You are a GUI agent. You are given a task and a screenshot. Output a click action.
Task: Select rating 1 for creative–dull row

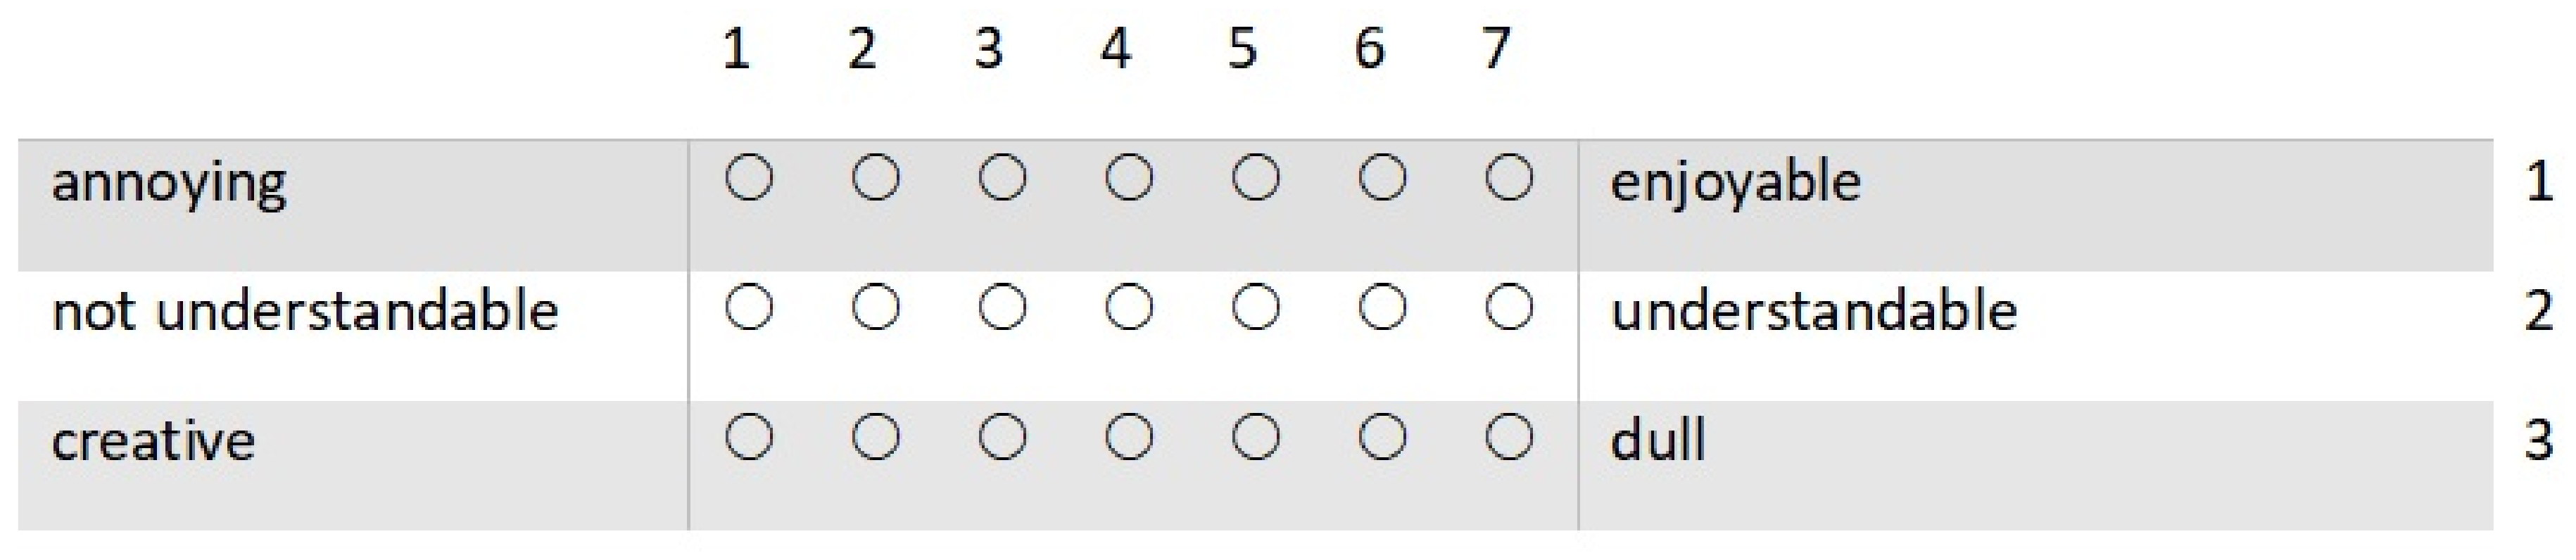749,437
